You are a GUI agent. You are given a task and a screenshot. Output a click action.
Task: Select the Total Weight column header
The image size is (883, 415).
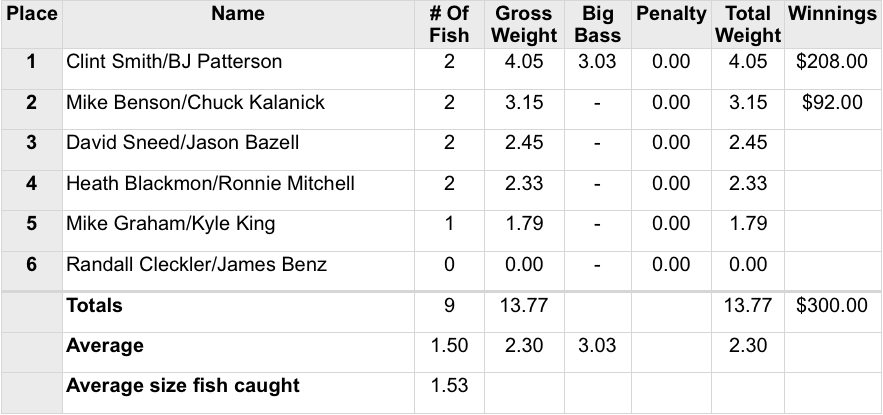pos(748,25)
